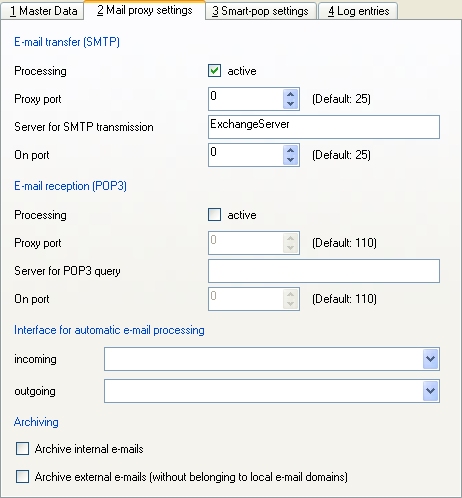Select the Mail proxy settings tab
462x498 pixels.
point(144,10)
